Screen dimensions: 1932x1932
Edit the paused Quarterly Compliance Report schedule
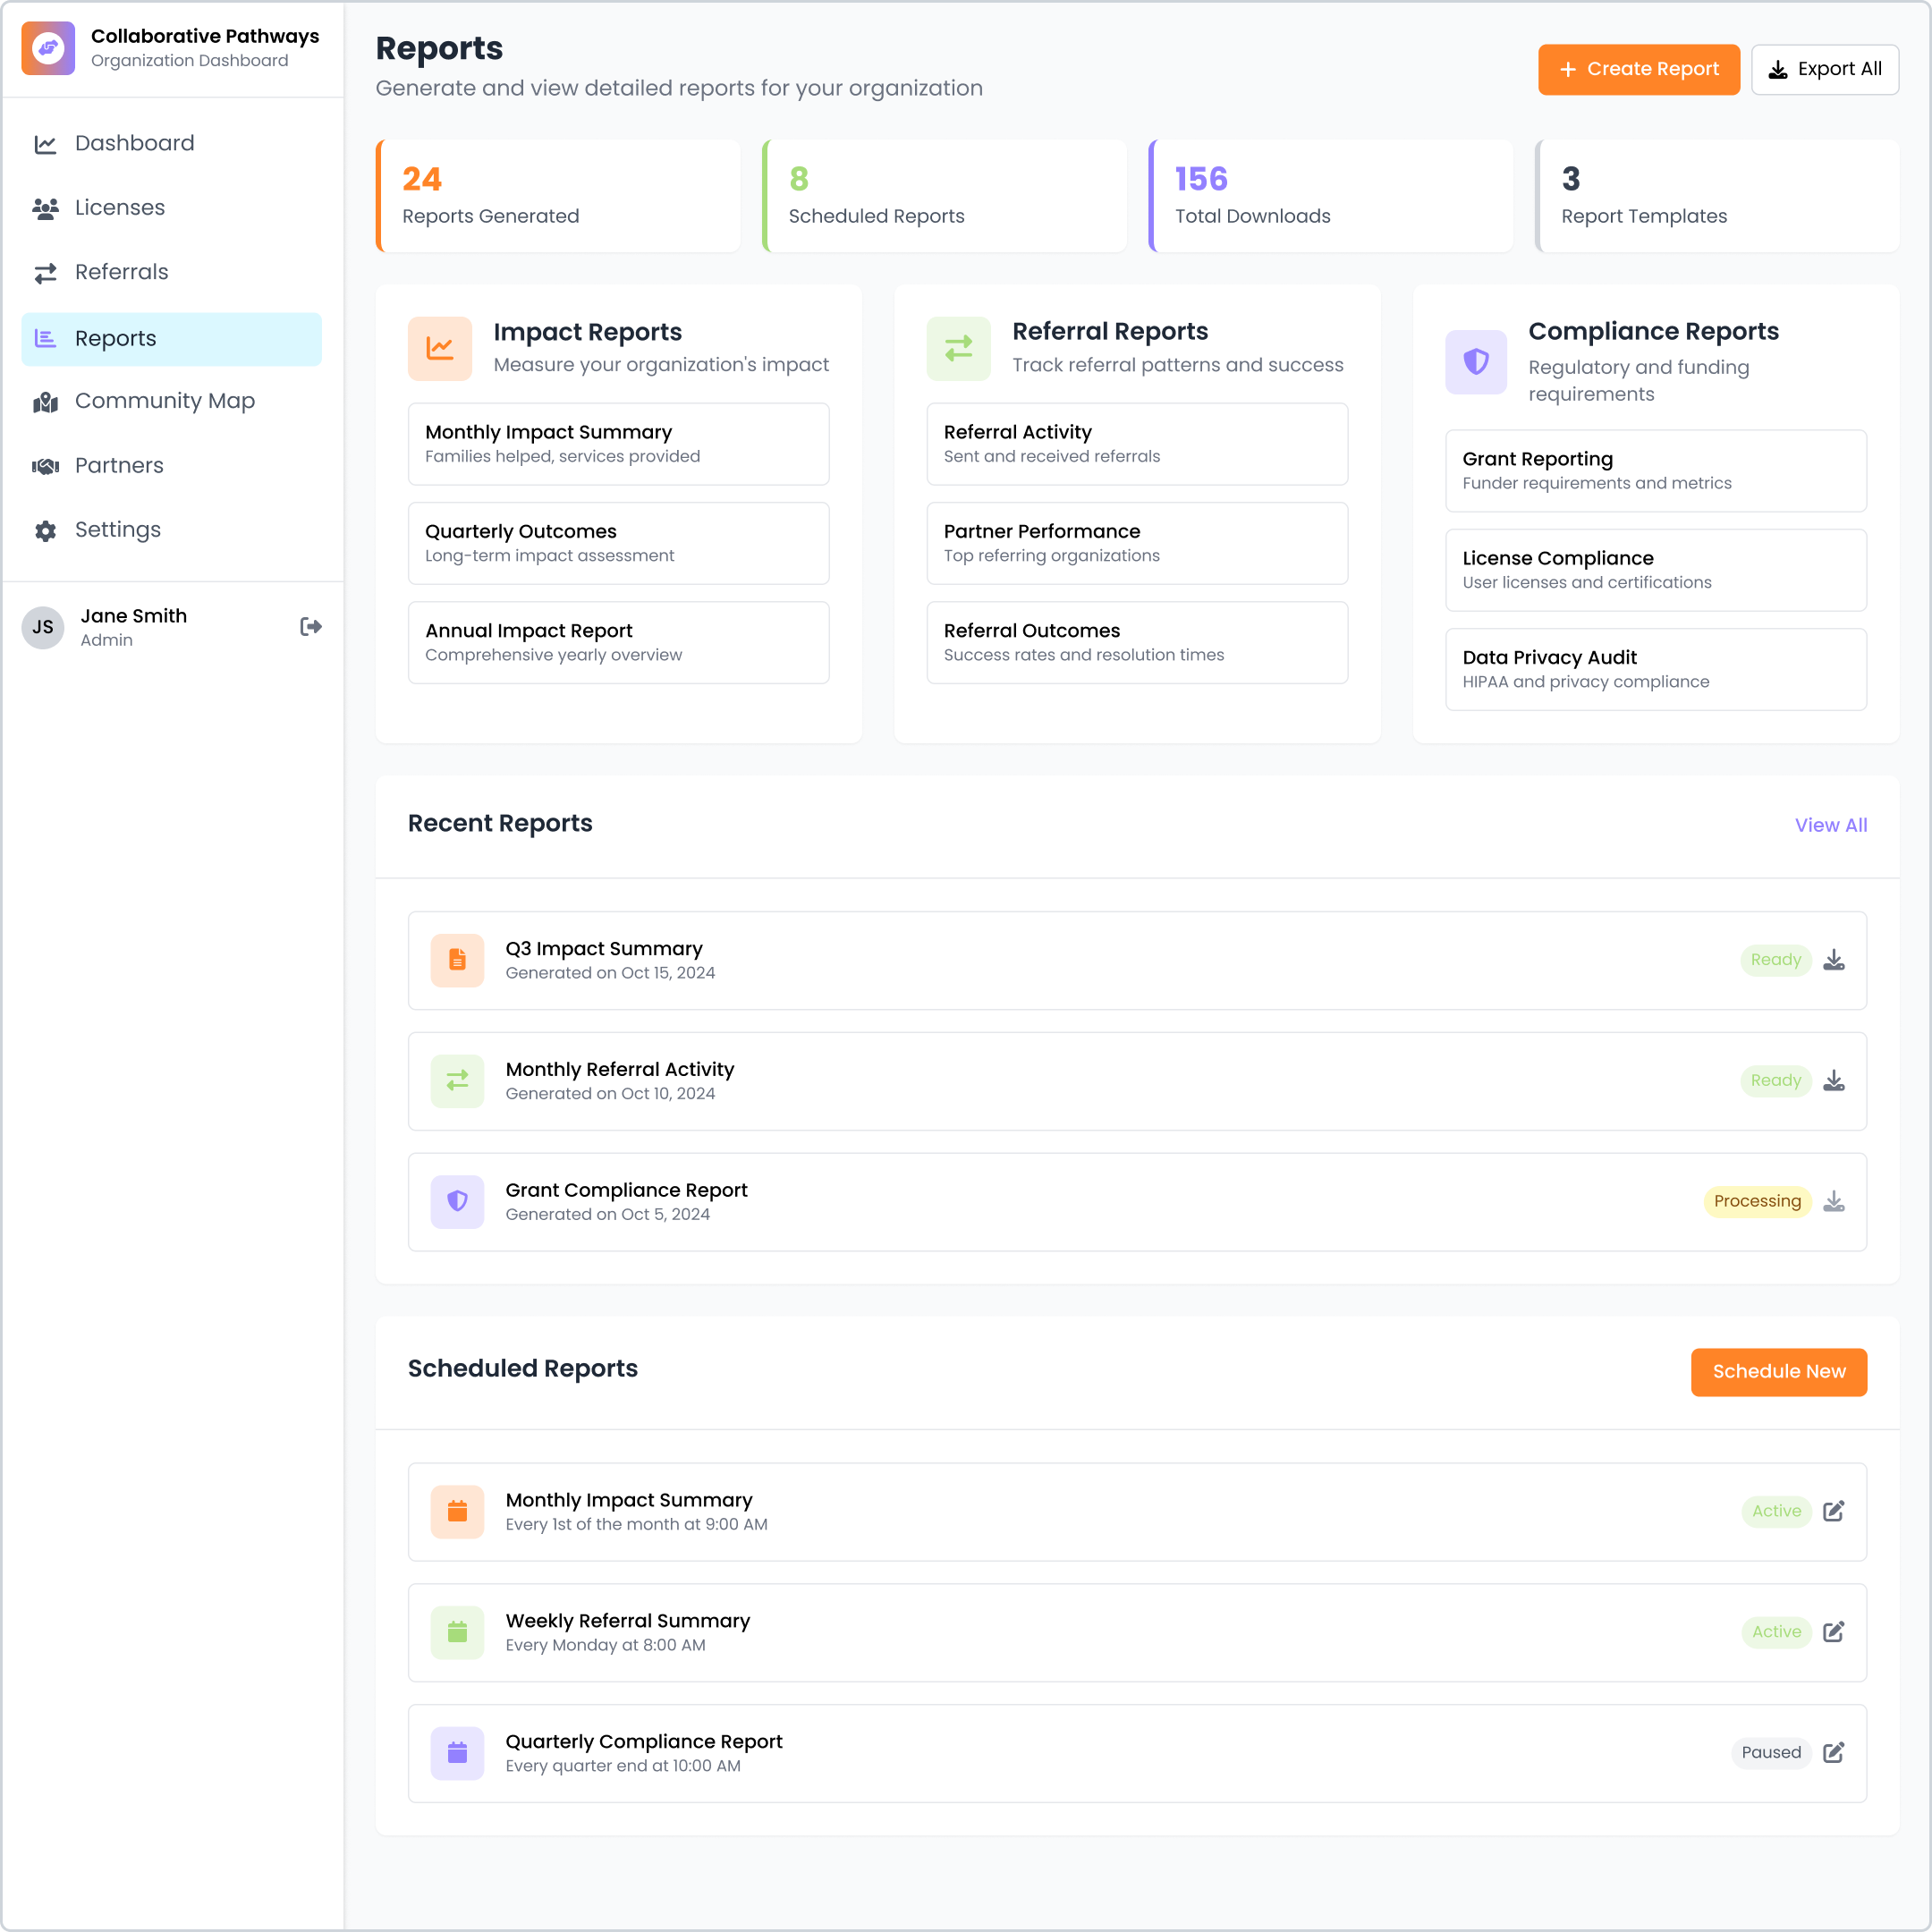pos(1834,1753)
